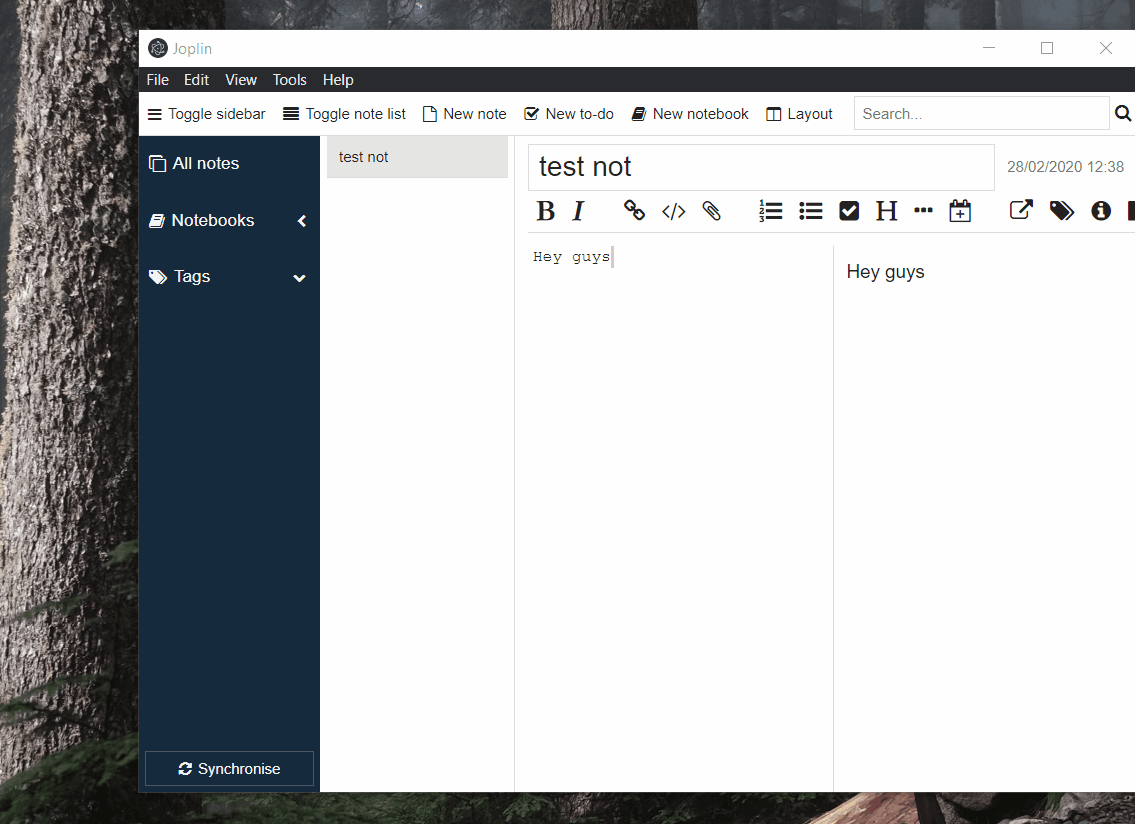Open the Tools menu
The image size is (1135, 824).
pyautogui.click(x=289, y=79)
